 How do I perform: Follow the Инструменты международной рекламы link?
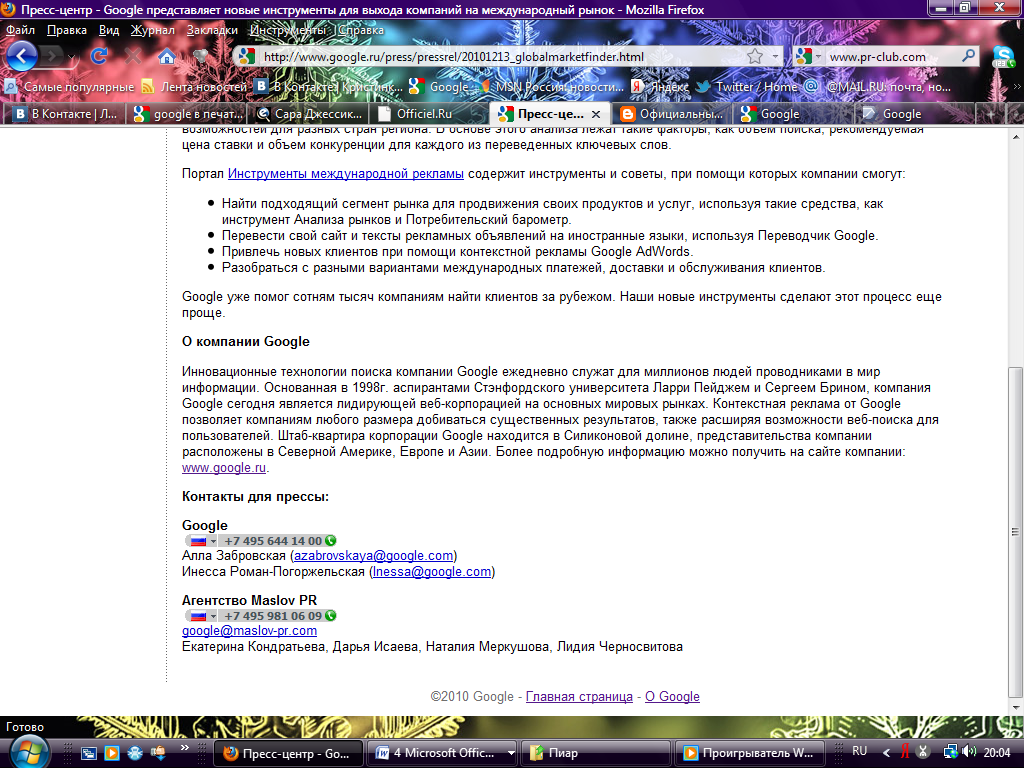coord(345,174)
